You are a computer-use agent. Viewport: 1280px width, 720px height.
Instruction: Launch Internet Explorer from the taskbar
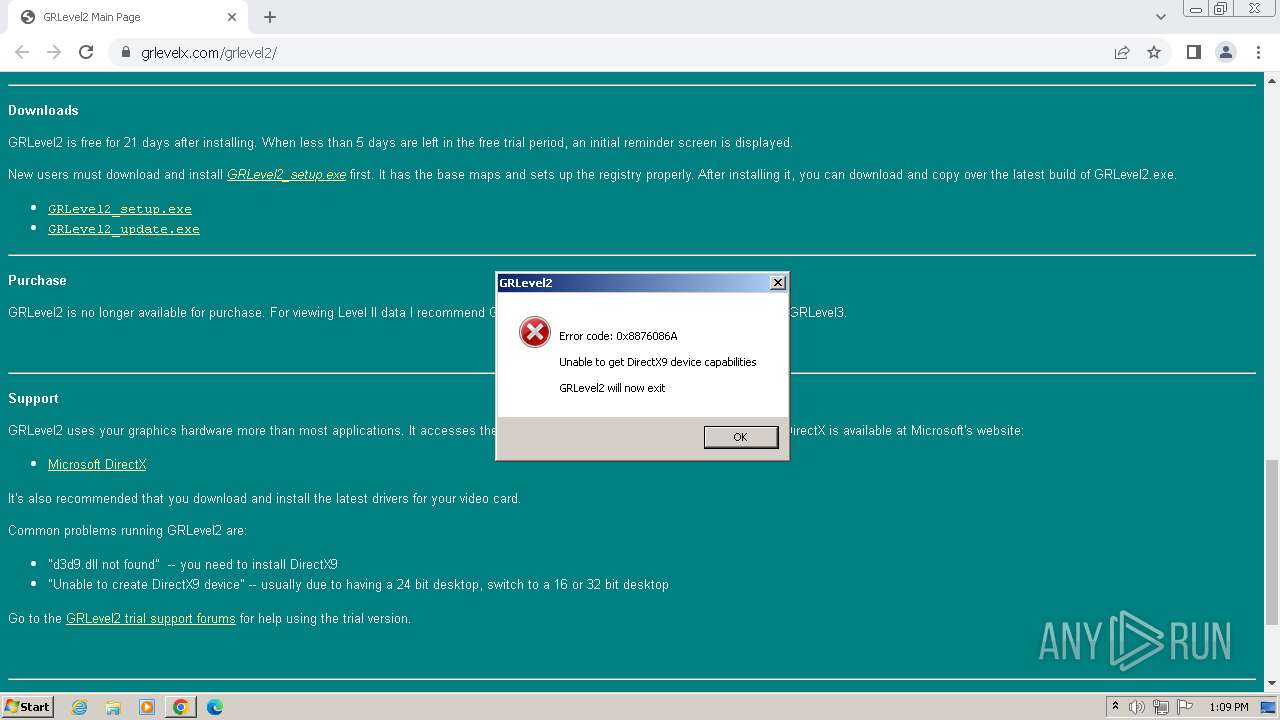coord(80,707)
